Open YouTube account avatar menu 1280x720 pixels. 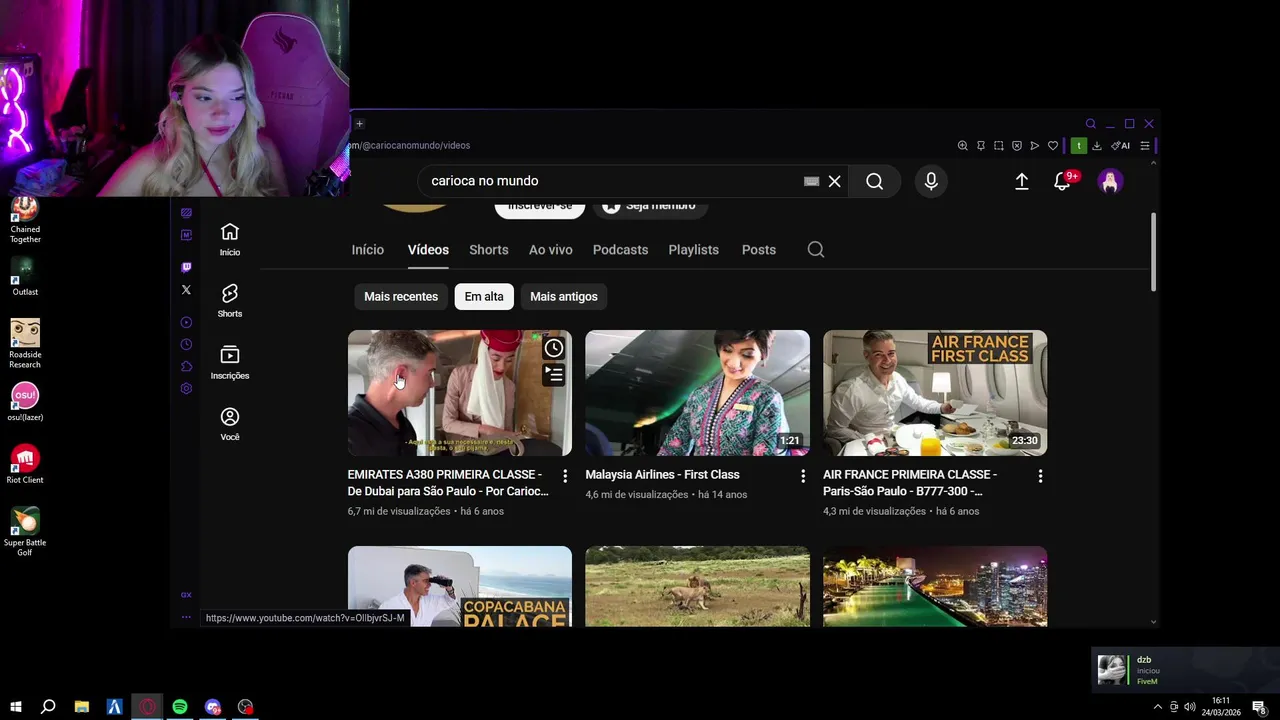tap(1110, 181)
